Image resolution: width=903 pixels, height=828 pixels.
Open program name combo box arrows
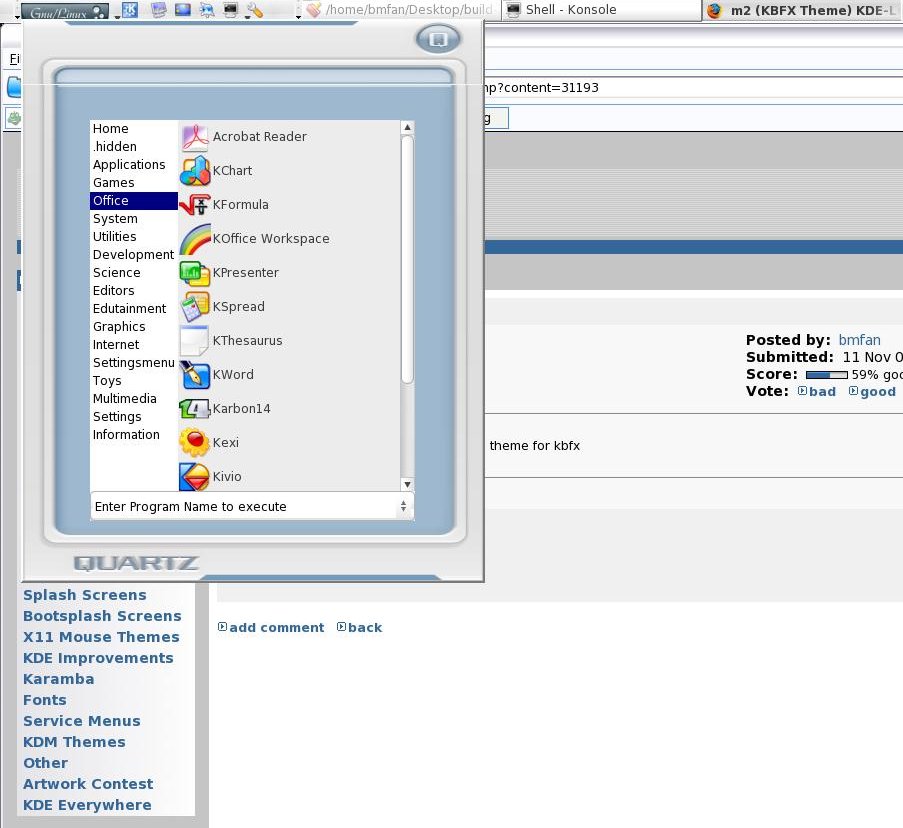point(403,506)
